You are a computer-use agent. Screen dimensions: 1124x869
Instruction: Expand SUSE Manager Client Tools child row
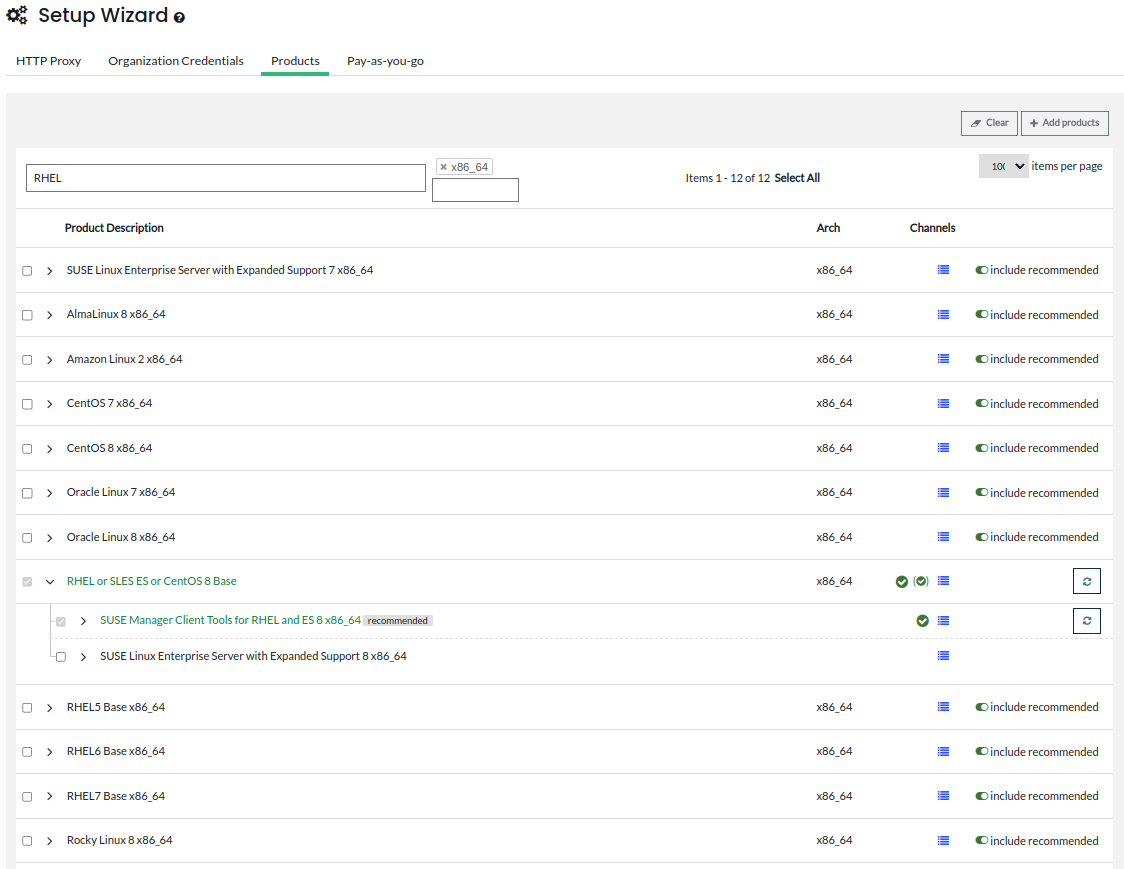click(x=83, y=621)
